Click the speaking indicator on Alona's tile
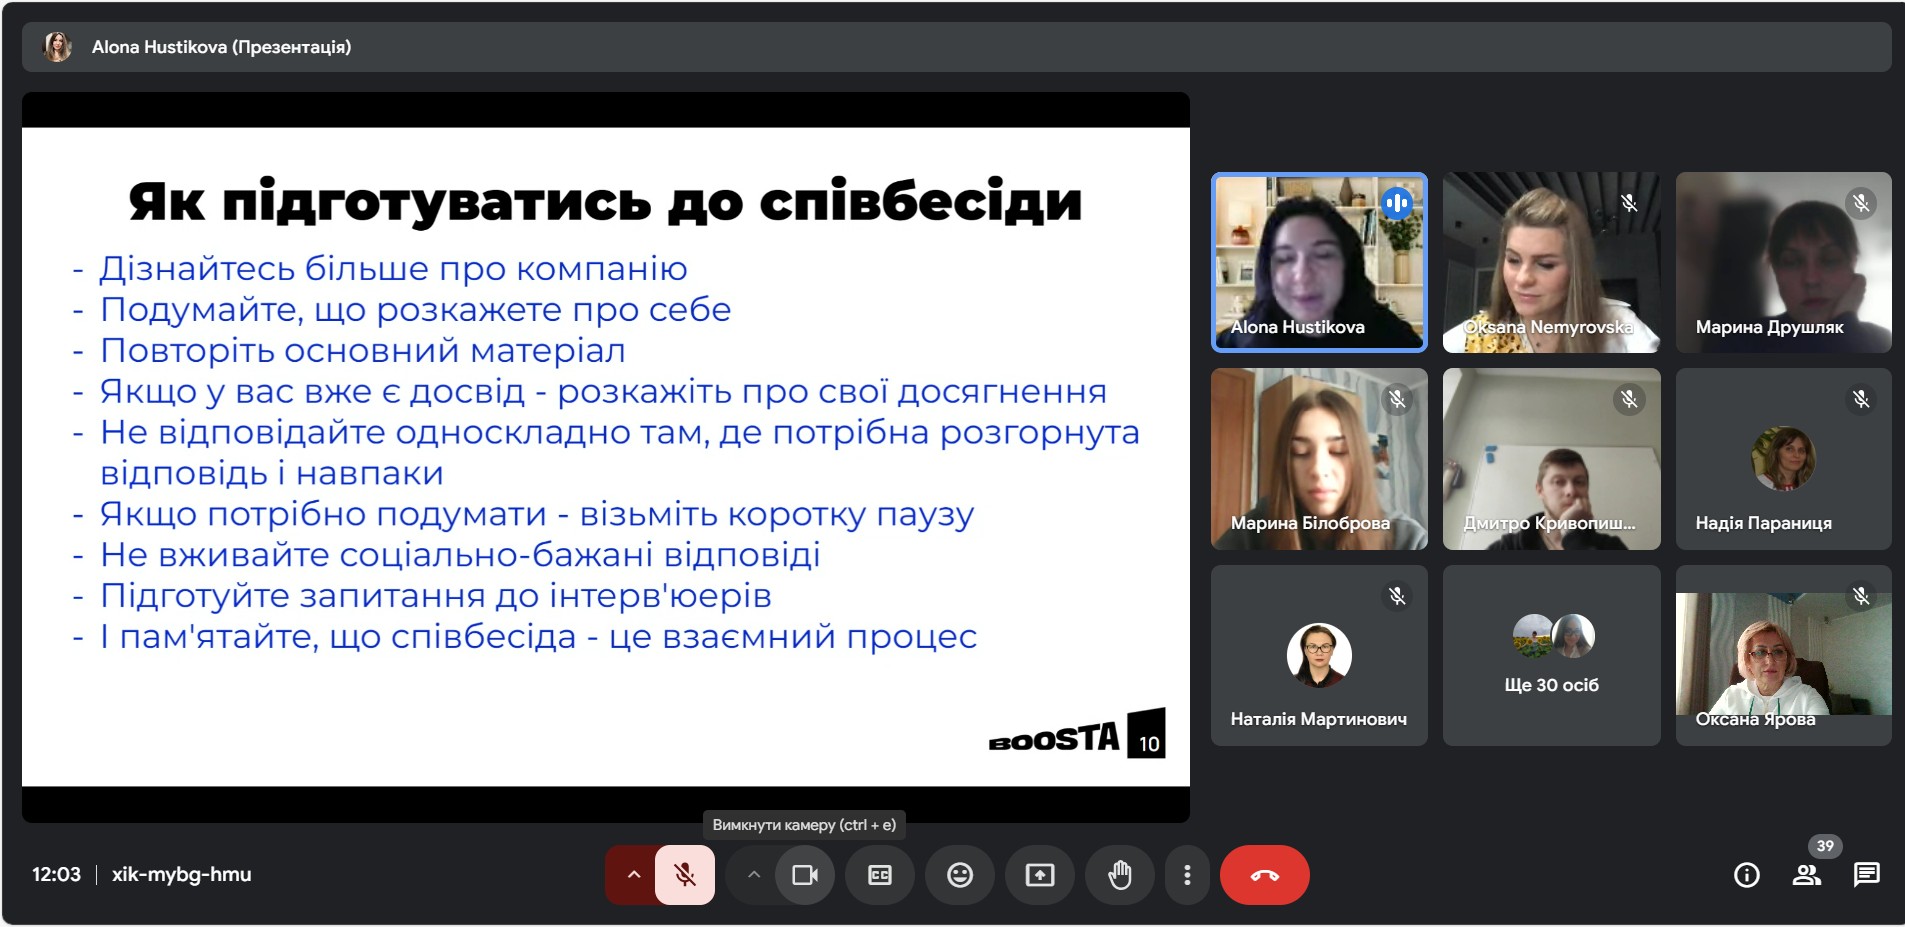1905x927 pixels. [x=1397, y=204]
